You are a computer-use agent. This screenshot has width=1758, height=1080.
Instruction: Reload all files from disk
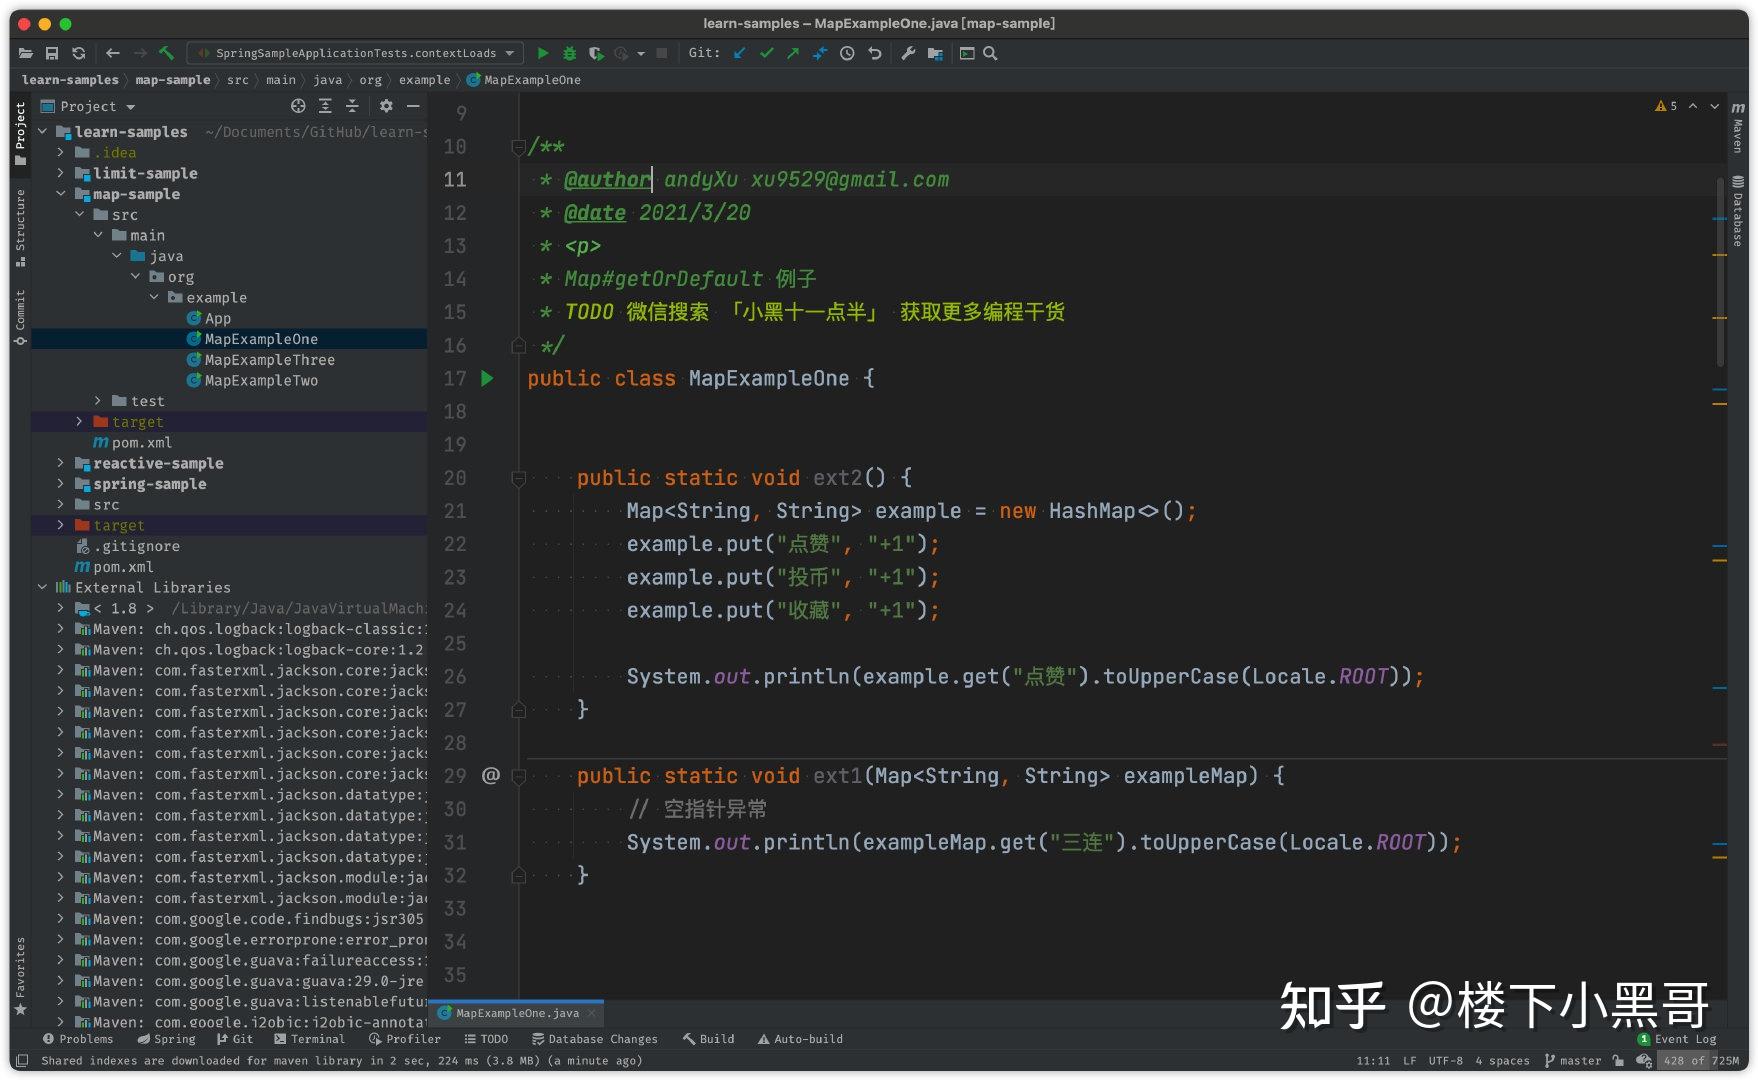coord(79,53)
